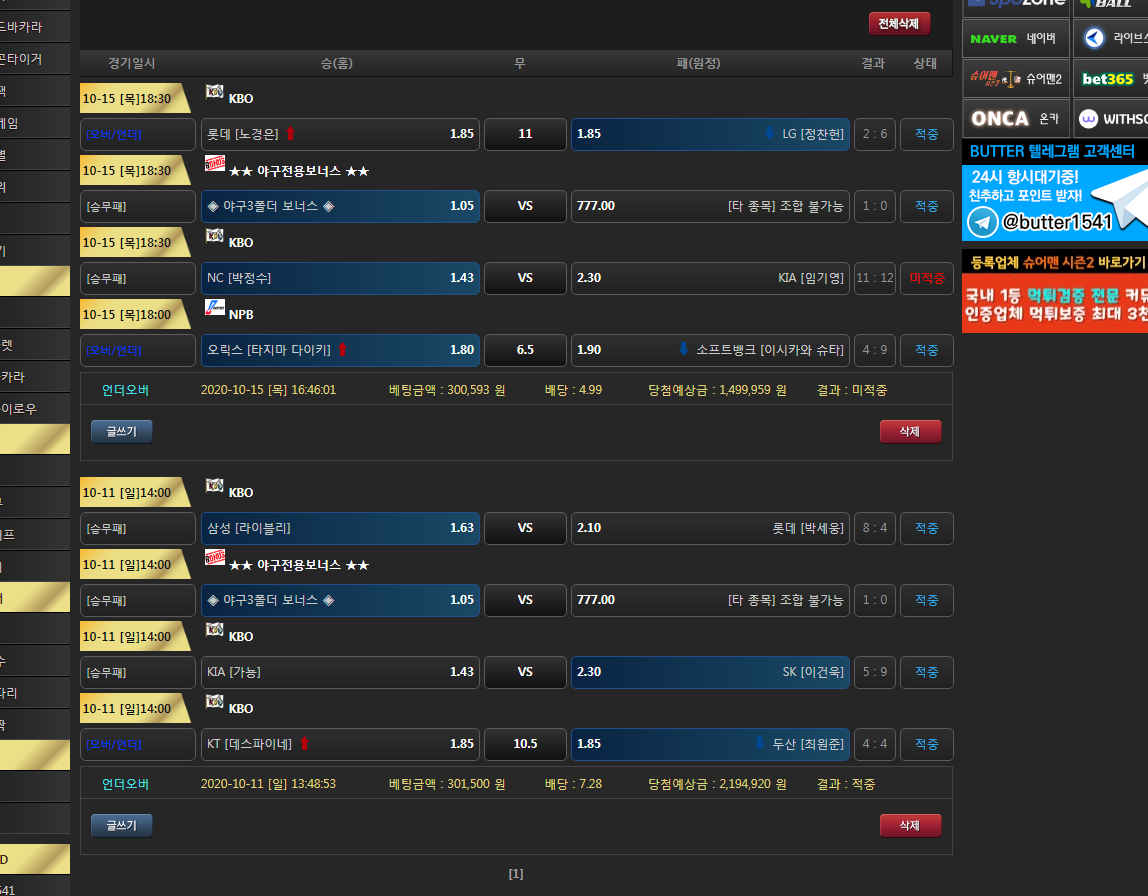Click the 슈어맨 시즌2 바로가기 banner
The width and height of the screenshot is (1148, 896).
coord(1055,263)
